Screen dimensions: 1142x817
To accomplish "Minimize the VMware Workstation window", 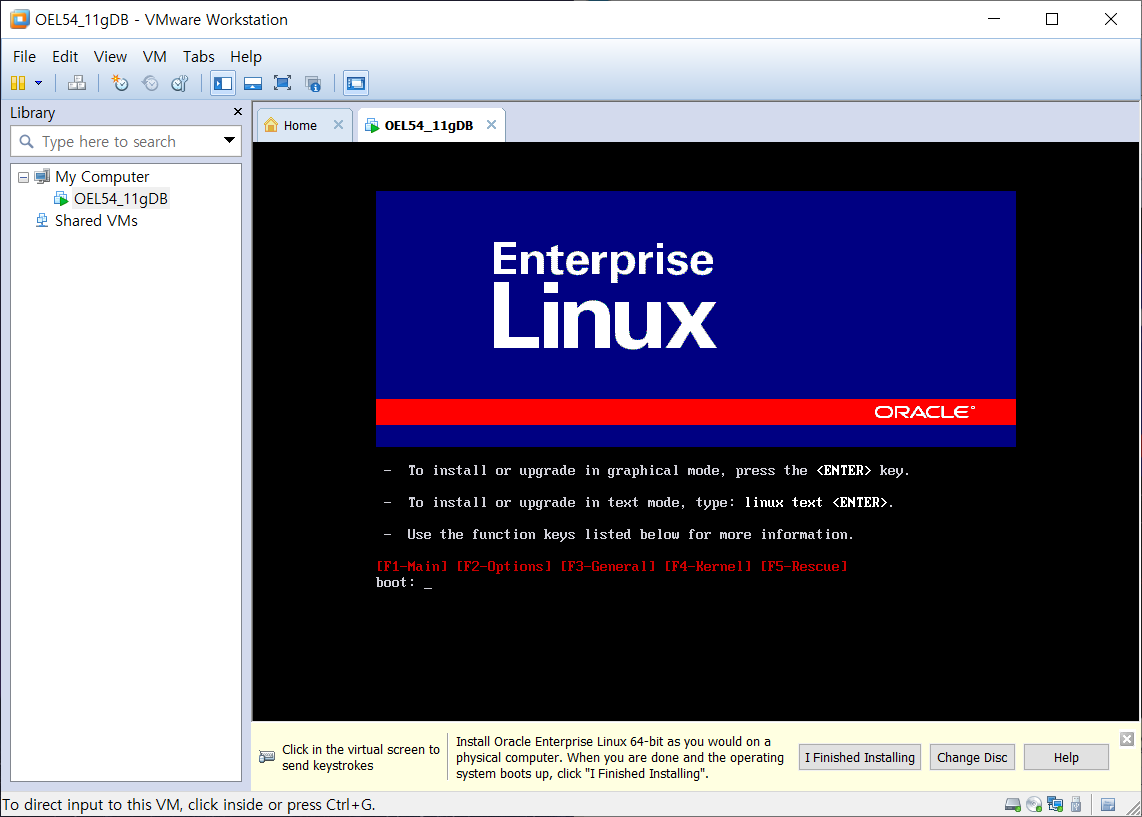I will tap(994, 20).
